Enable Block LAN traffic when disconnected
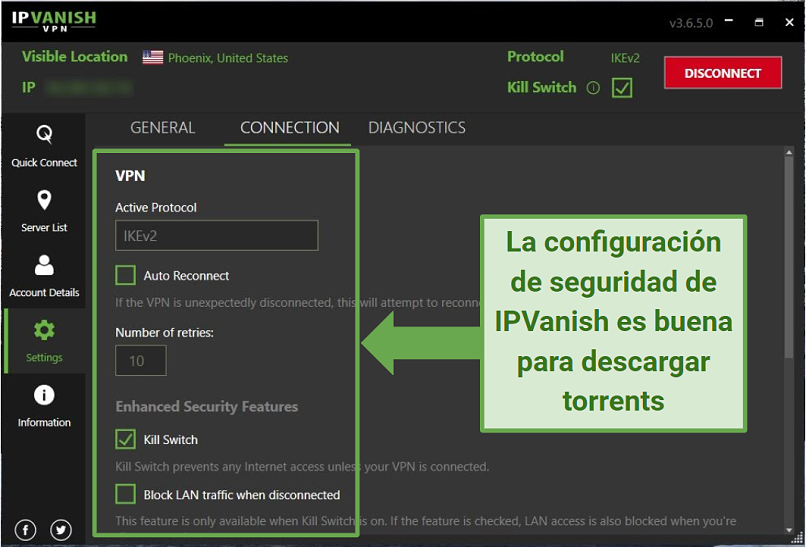This screenshot has width=806, height=547. 125,495
